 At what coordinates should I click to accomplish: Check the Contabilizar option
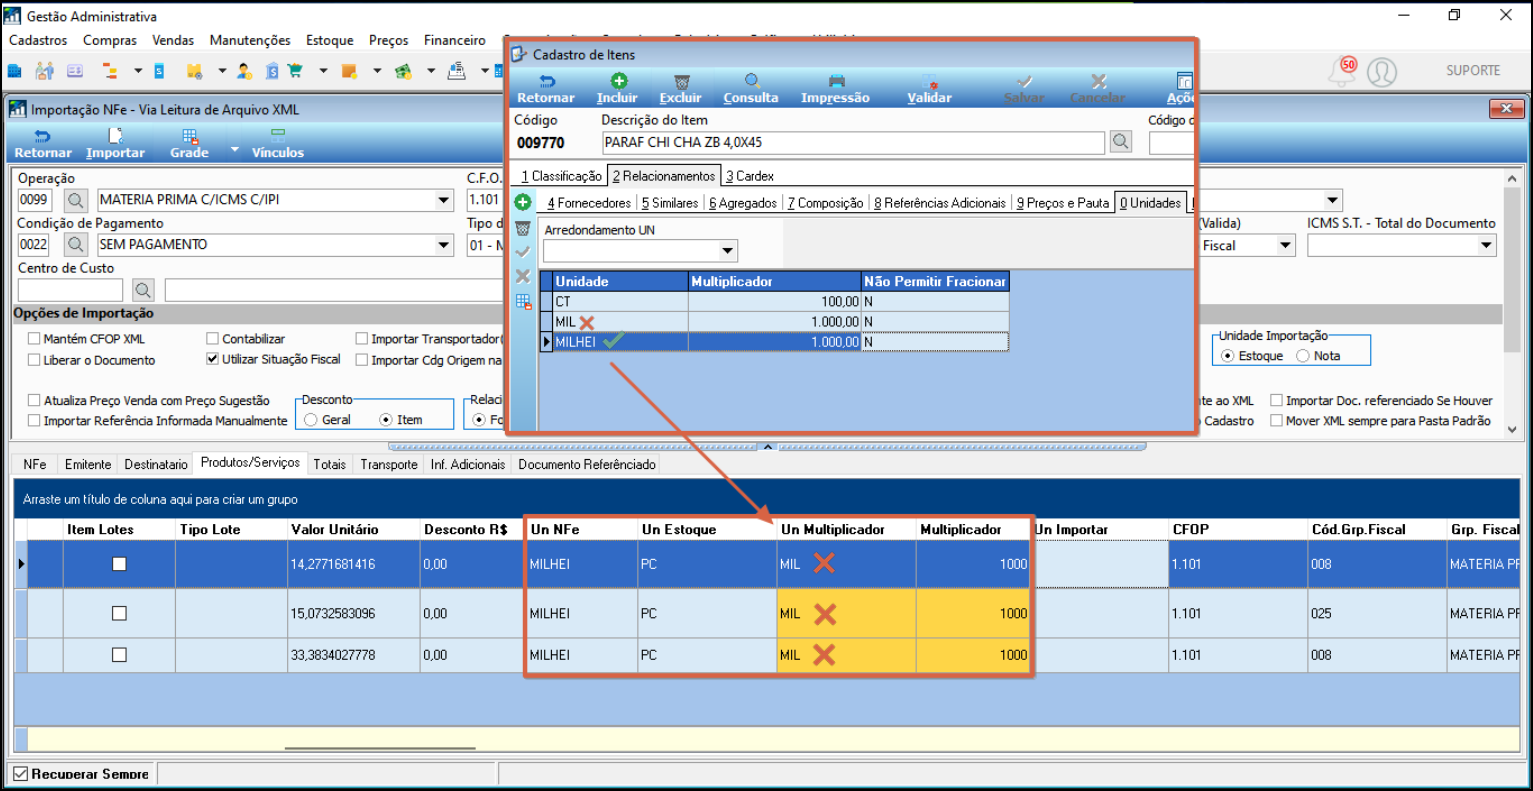(x=212, y=339)
